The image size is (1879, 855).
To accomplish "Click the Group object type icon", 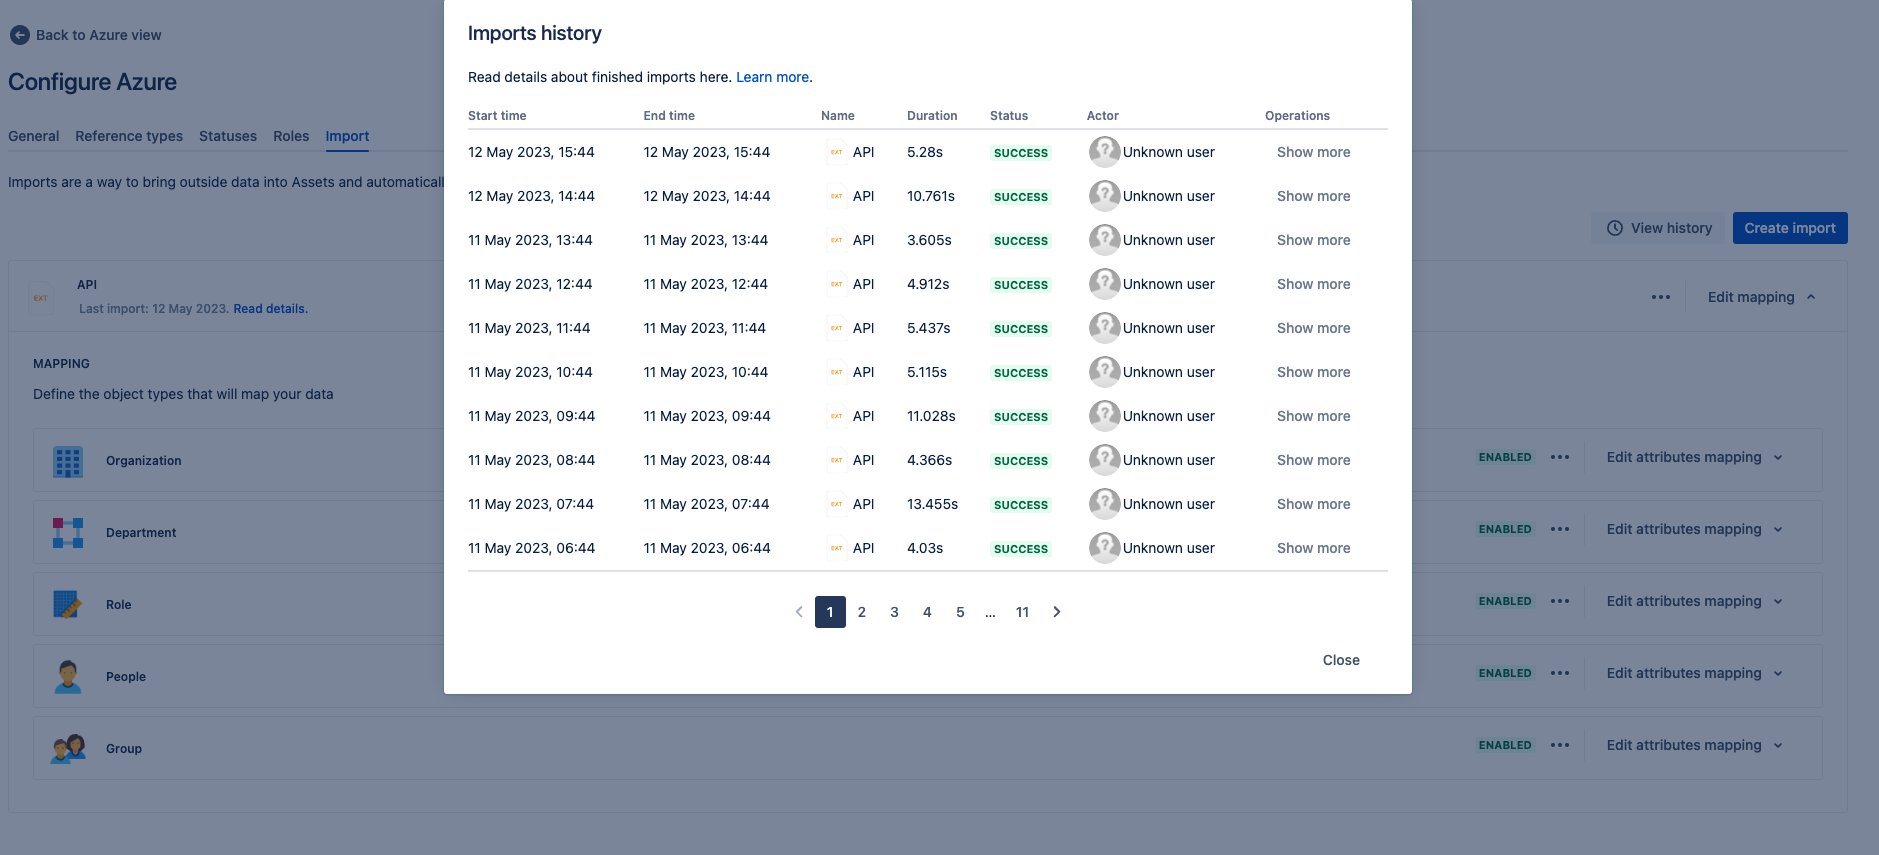I will (68, 749).
